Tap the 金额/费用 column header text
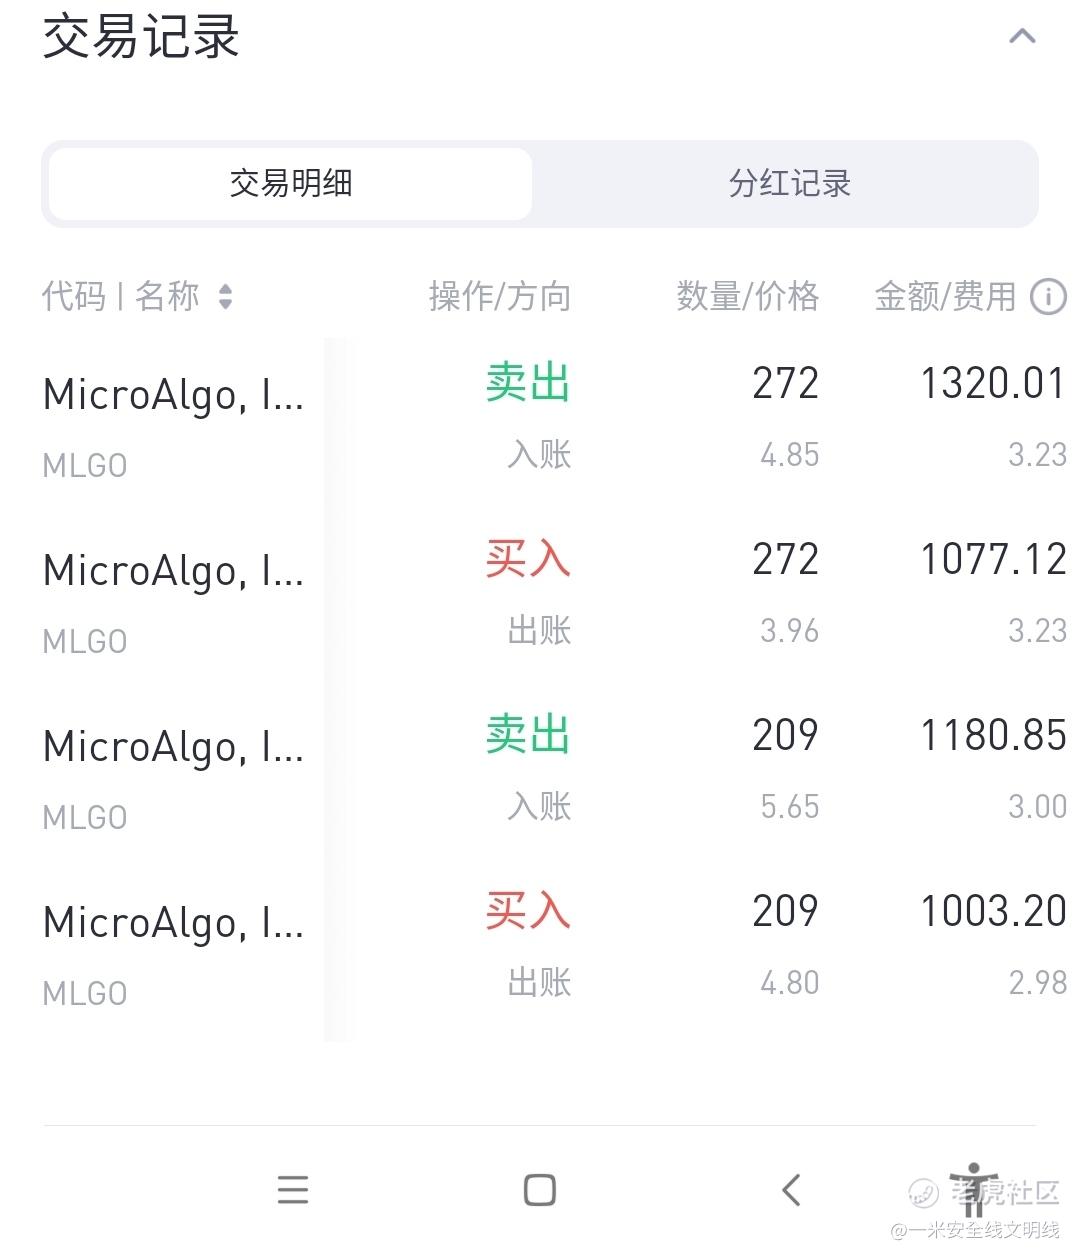1080x1255 pixels. 945,297
